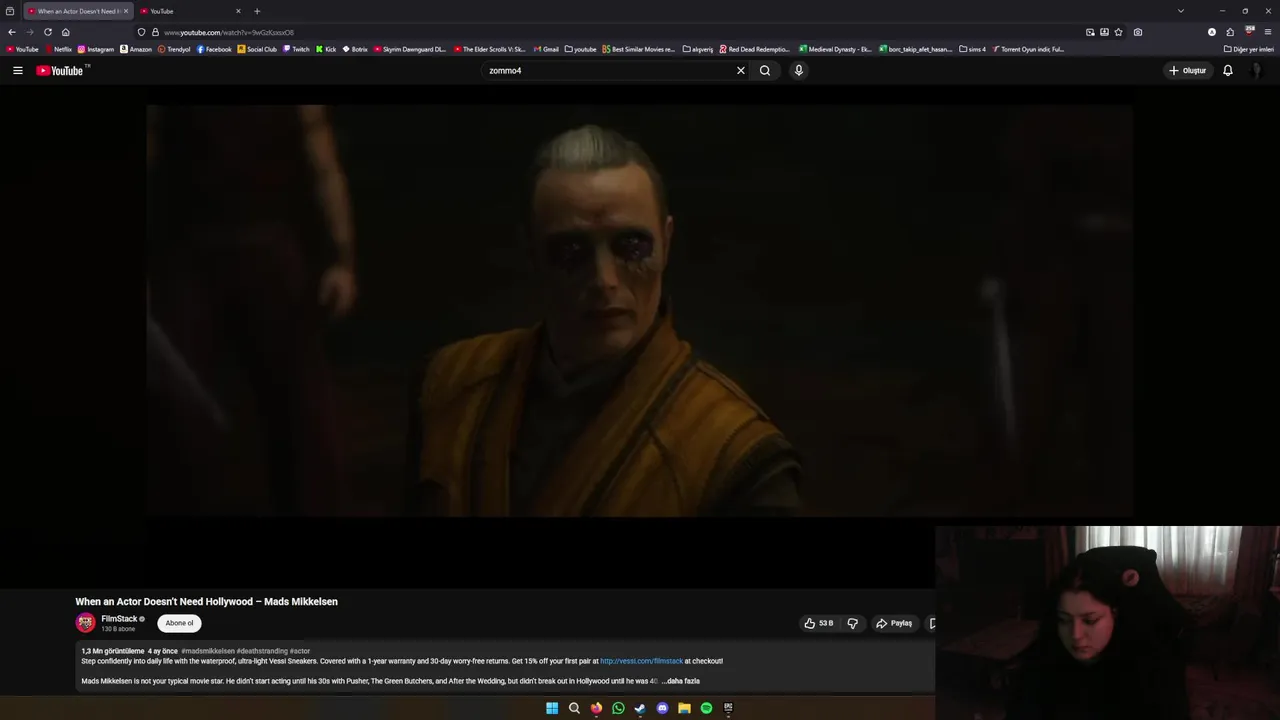Open the Medieval Dynasty bookmark
1280x720 pixels.
pos(835,49)
